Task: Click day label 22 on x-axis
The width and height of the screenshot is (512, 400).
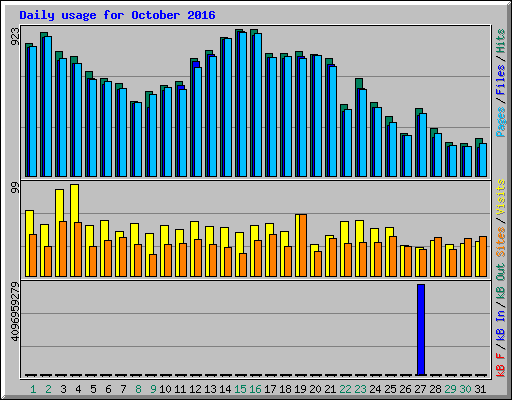Action: pos(345,389)
